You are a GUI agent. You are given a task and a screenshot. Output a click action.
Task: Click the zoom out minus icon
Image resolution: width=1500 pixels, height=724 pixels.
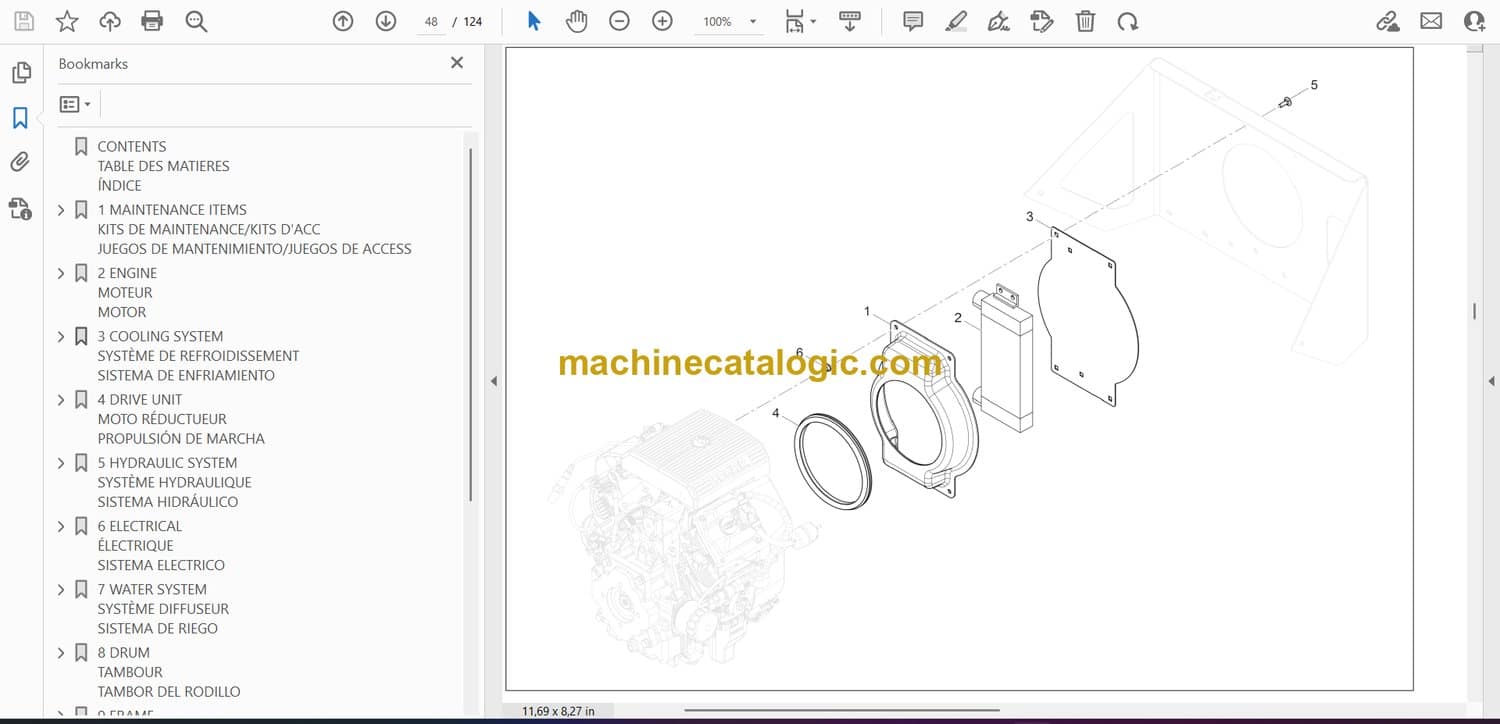tap(619, 21)
